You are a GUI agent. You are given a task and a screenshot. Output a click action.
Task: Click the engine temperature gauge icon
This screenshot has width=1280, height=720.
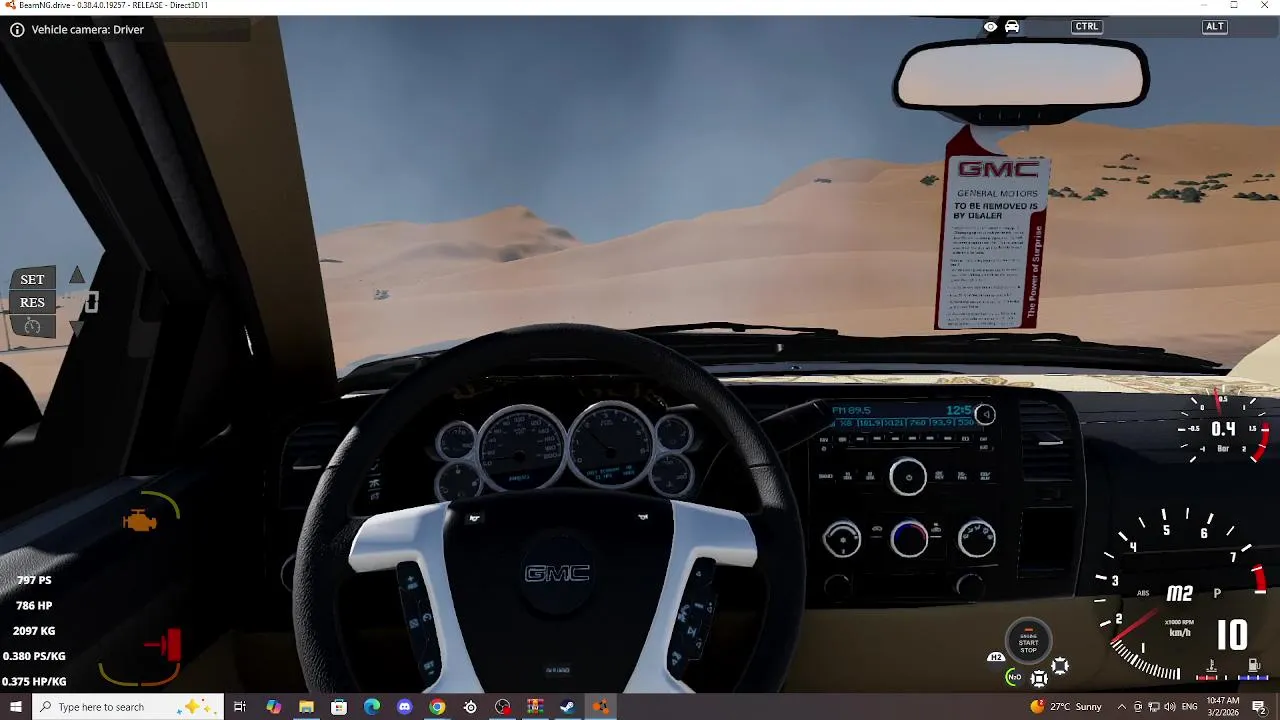click(x=1212, y=666)
